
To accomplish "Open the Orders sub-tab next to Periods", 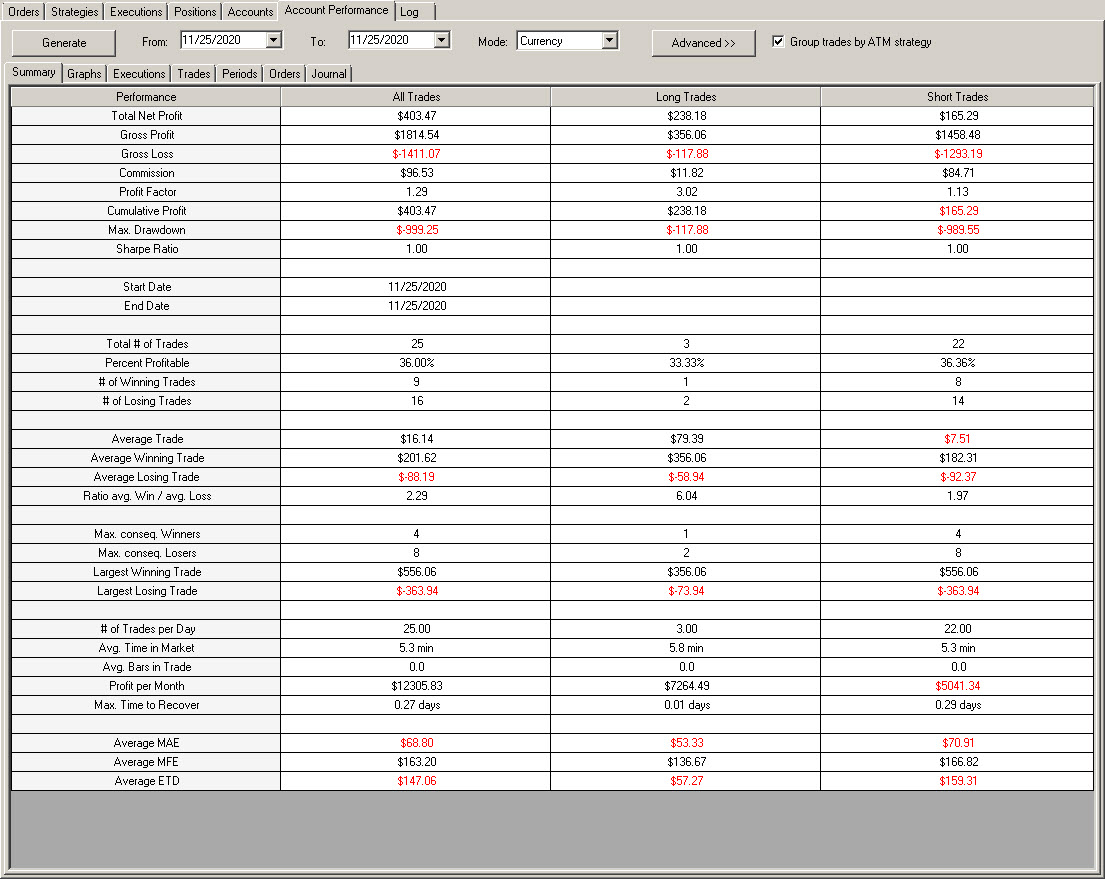I will (285, 74).
